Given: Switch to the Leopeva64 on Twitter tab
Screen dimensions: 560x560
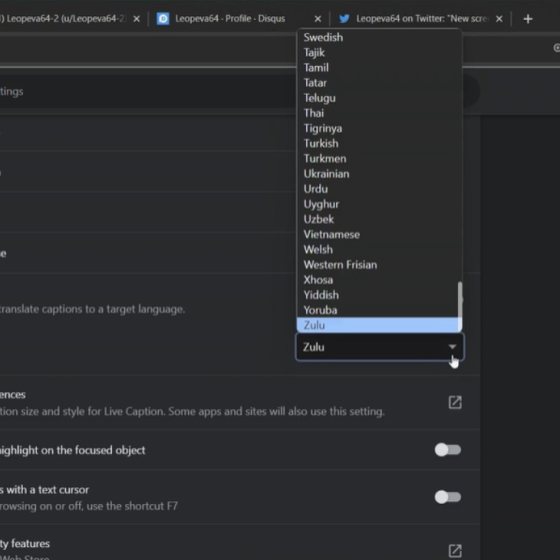Looking at the screenshot, I should (x=421, y=19).
